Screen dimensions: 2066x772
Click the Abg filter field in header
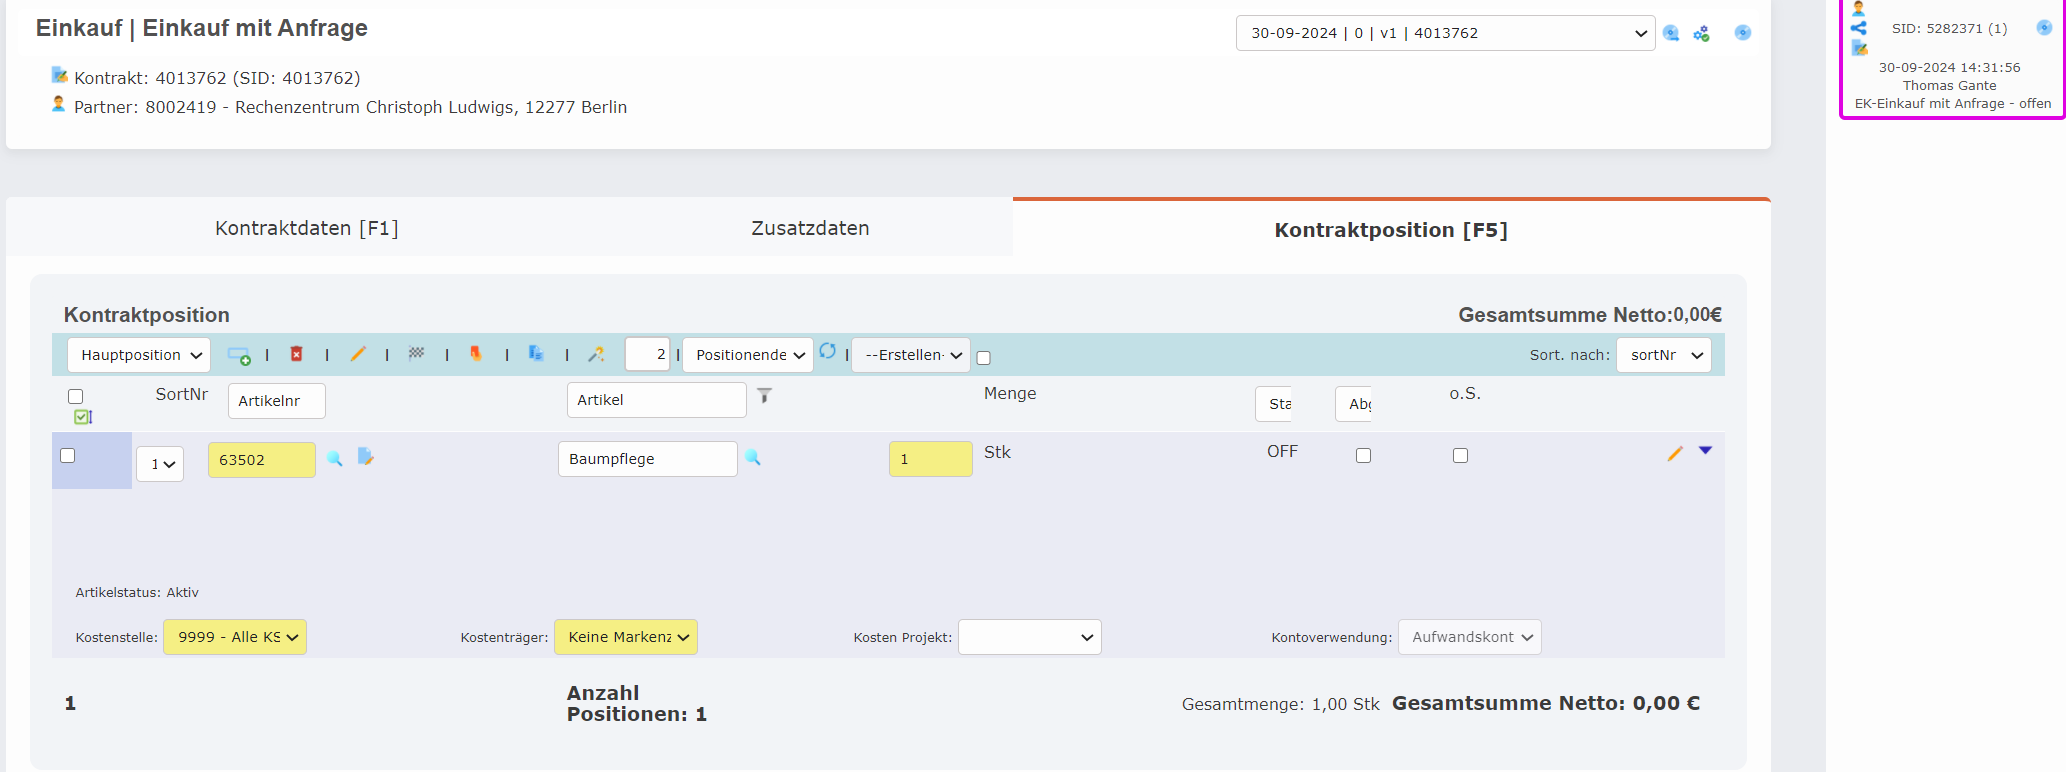1354,404
